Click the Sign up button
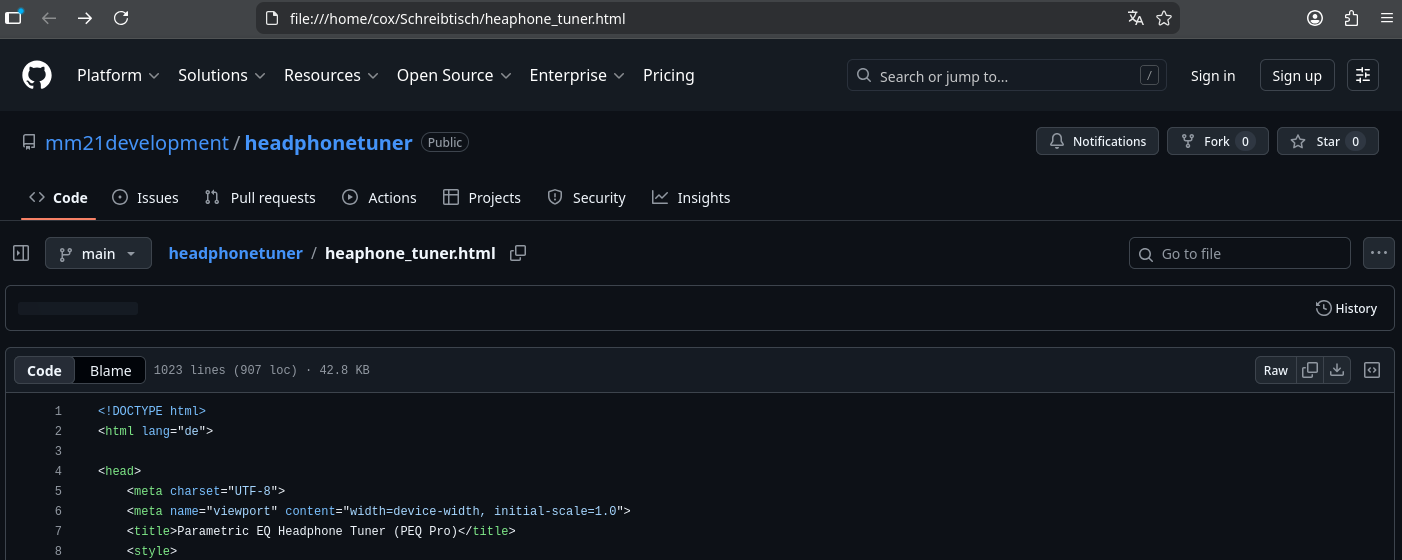This screenshot has height=560, width=1402. pyautogui.click(x=1297, y=75)
